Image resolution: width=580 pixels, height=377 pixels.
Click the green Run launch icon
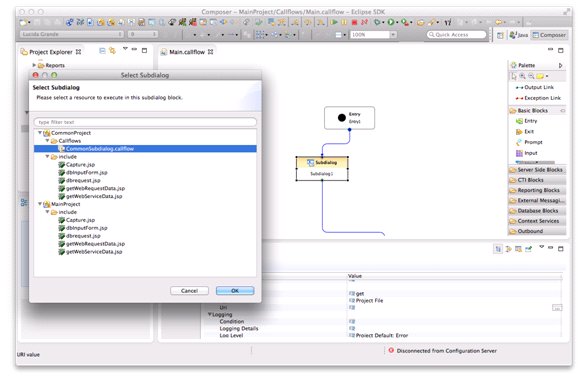click(391, 22)
